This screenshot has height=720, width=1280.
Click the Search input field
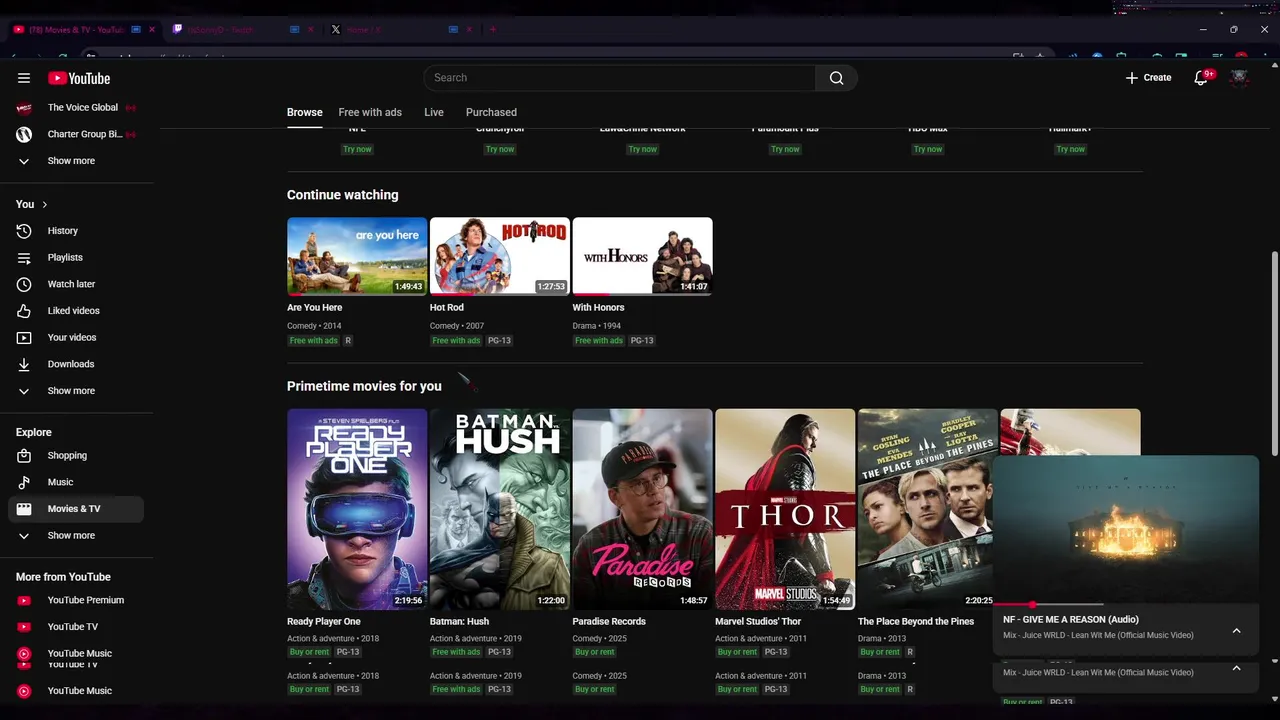click(619, 78)
